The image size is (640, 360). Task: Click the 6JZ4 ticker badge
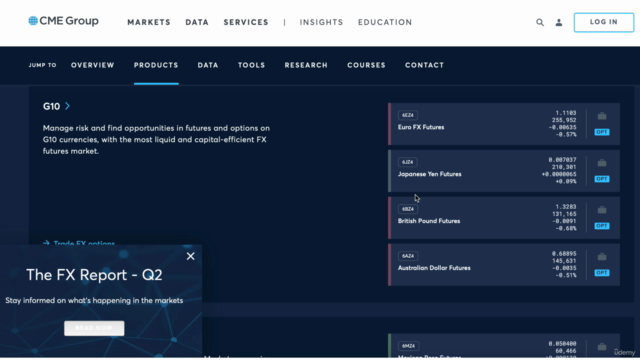coord(407,162)
